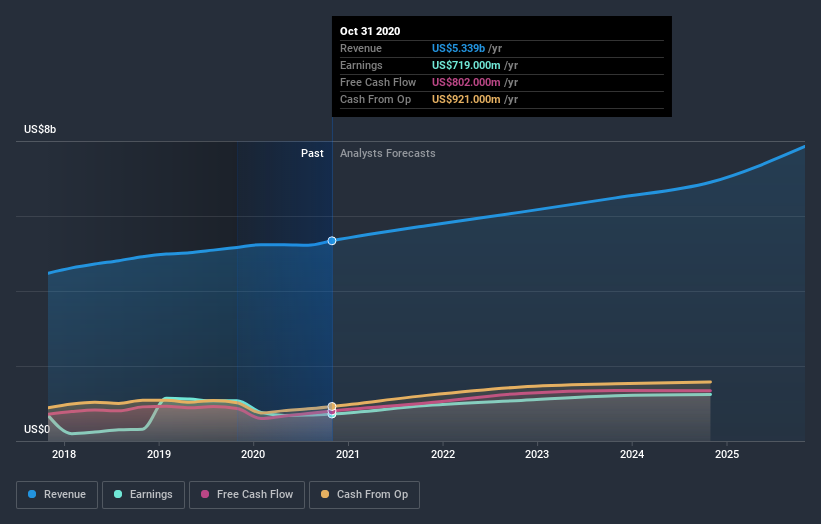Click the 2021 x-axis label
Screen dimensions: 821x524
348,454
